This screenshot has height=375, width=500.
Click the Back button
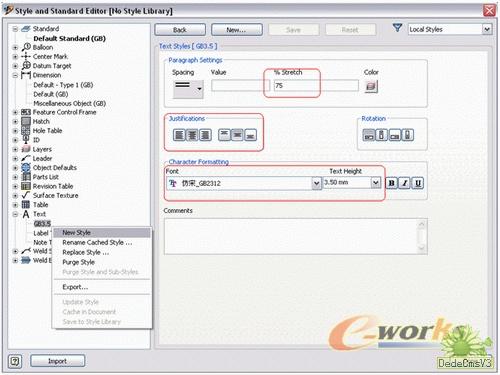click(x=180, y=30)
